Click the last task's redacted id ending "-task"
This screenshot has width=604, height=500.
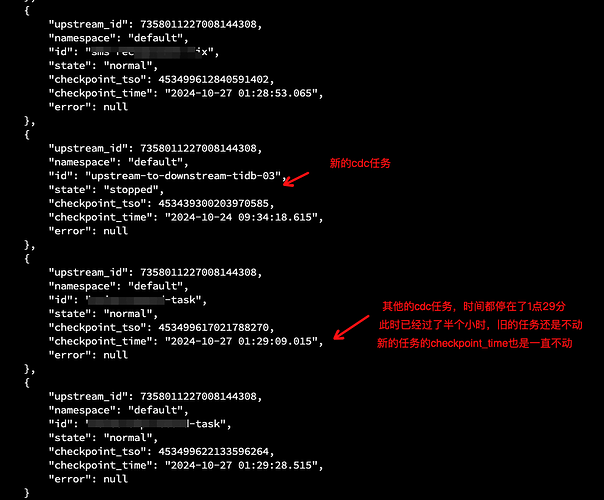point(155,424)
